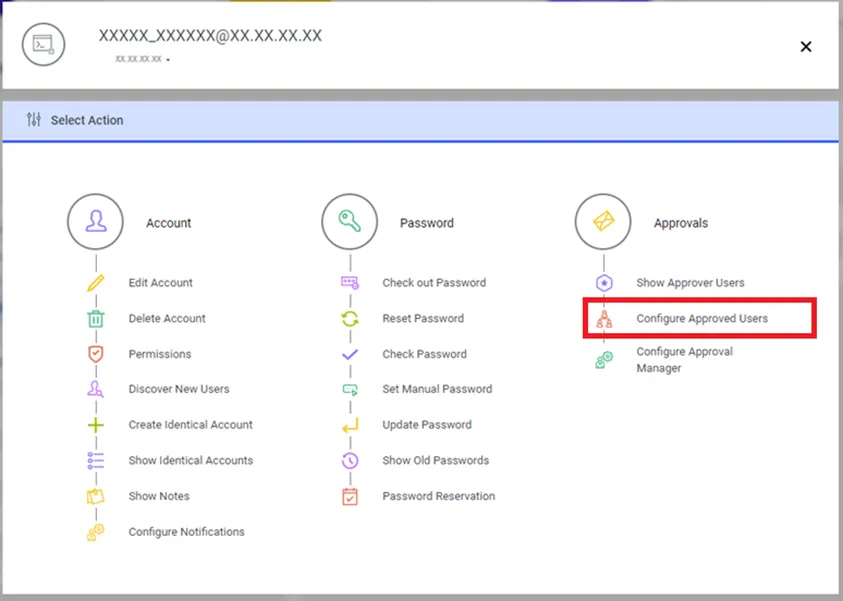Click the XXXXX_XXXXXX@XX.XX.XX.XX account title
The width and height of the screenshot is (843, 601).
210,35
